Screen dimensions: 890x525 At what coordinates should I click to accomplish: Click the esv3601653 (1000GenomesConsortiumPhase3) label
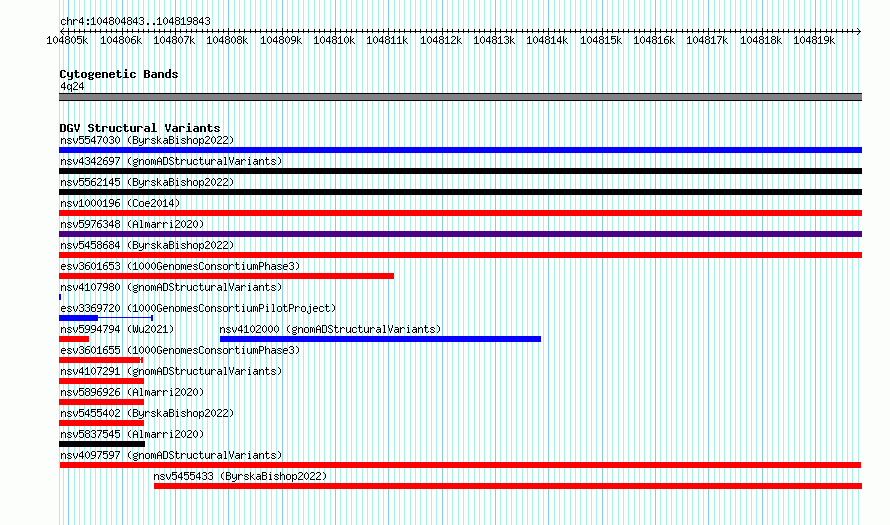click(x=180, y=266)
